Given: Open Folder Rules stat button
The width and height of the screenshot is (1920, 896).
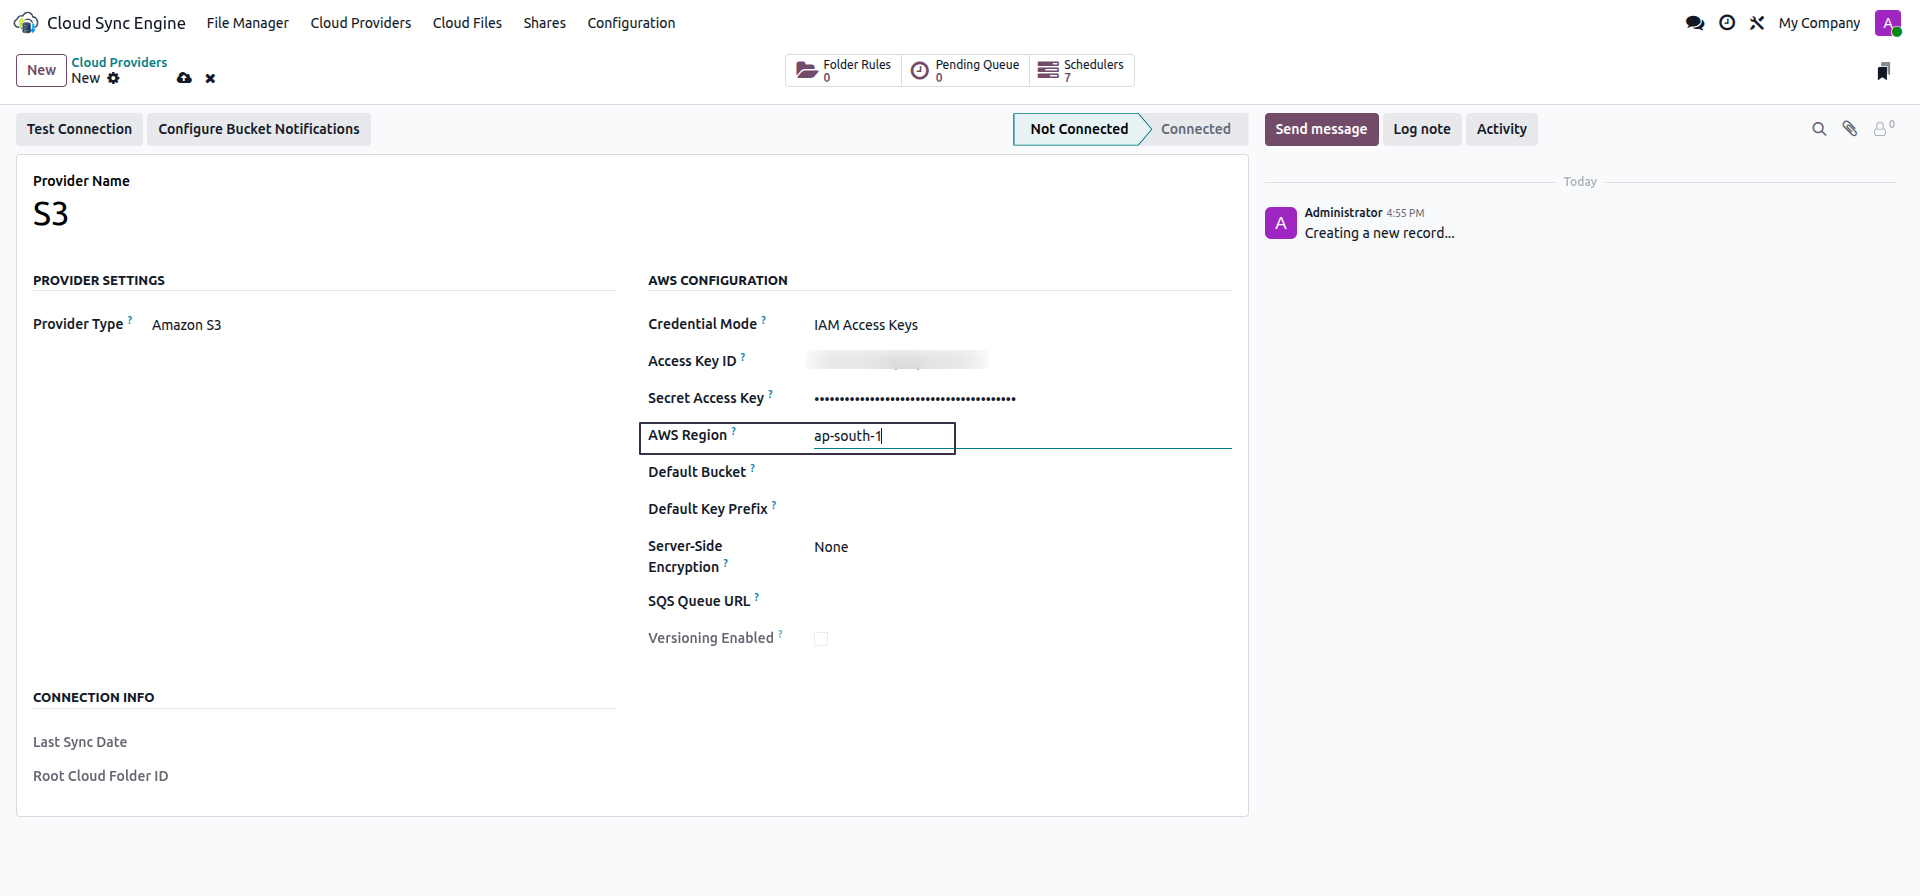Looking at the screenshot, I should tap(843, 70).
